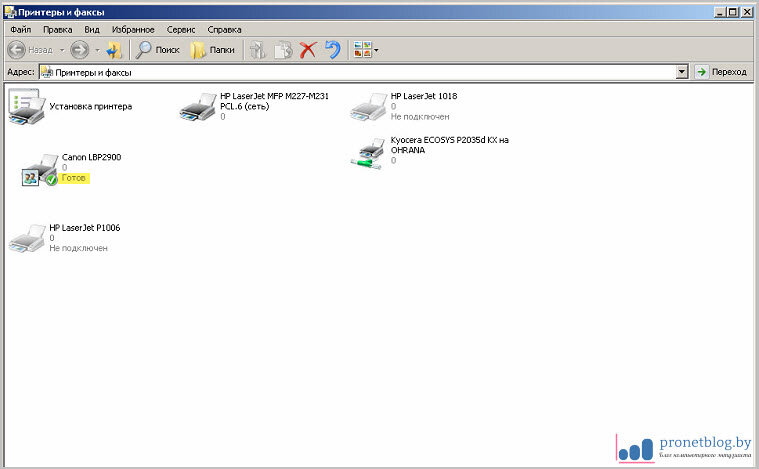Screen dimensions: 759x469
Task: Click the HP LaserJet MFP M227-M231 PCL.6 name
Action: tap(274, 101)
